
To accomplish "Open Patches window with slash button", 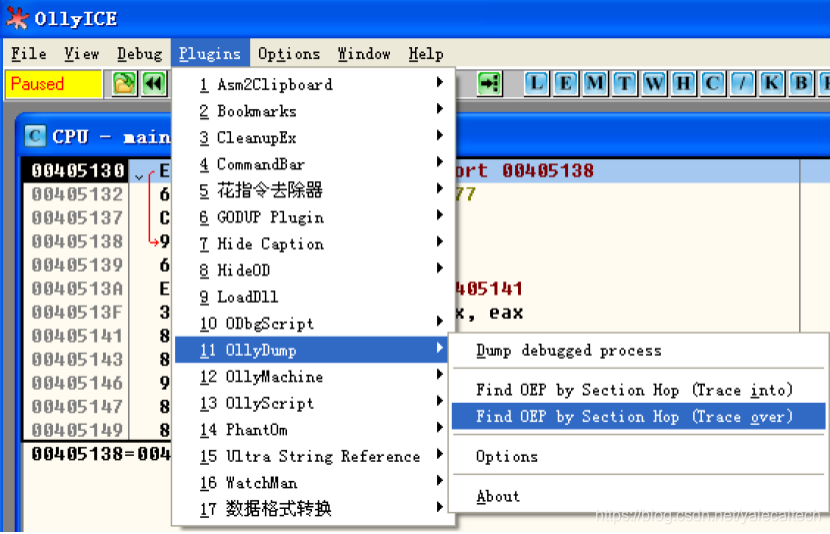I will coord(743,84).
